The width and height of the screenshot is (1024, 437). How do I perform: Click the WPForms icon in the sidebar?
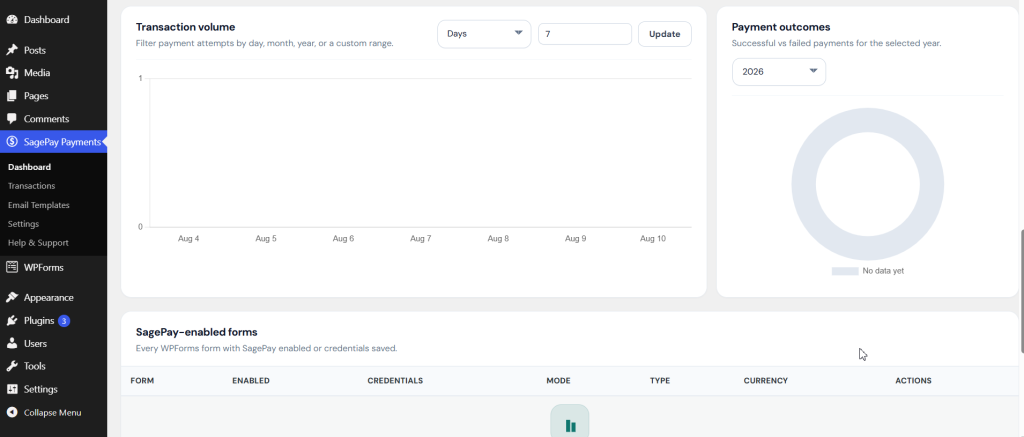point(12,267)
